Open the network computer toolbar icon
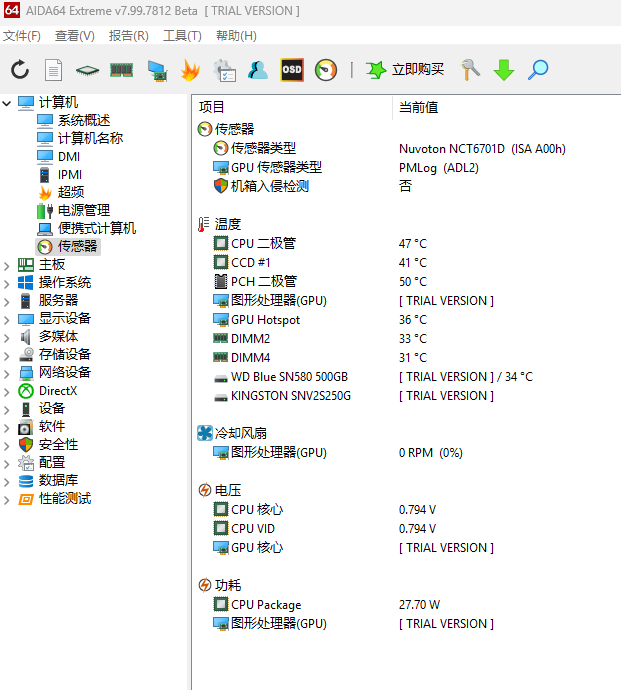 click(x=157, y=70)
